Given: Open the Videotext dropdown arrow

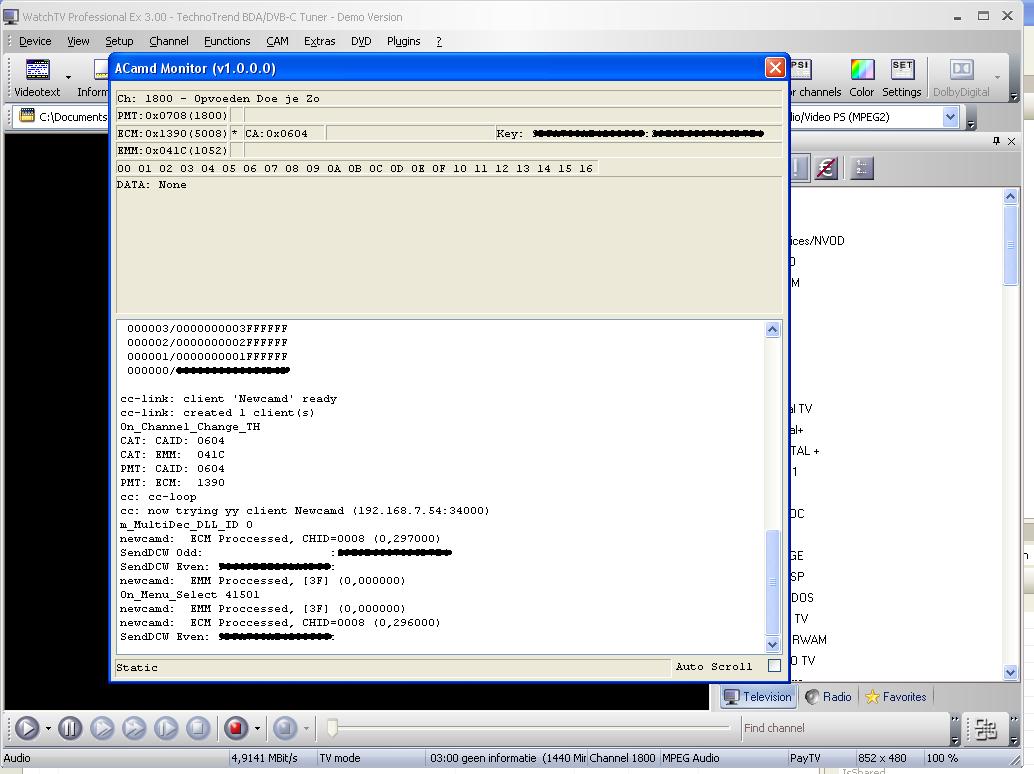Looking at the screenshot, I should tap(68, 77).
